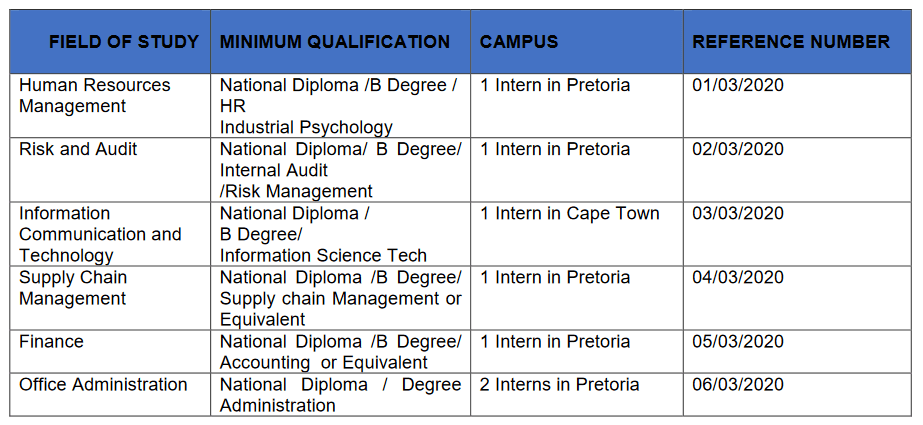Image resolution: width=923 pixels, height=425 pixels.
Task: Click the REFERENCE NUMBER column header
Action: pyautogui.click(x=791, y=42)
